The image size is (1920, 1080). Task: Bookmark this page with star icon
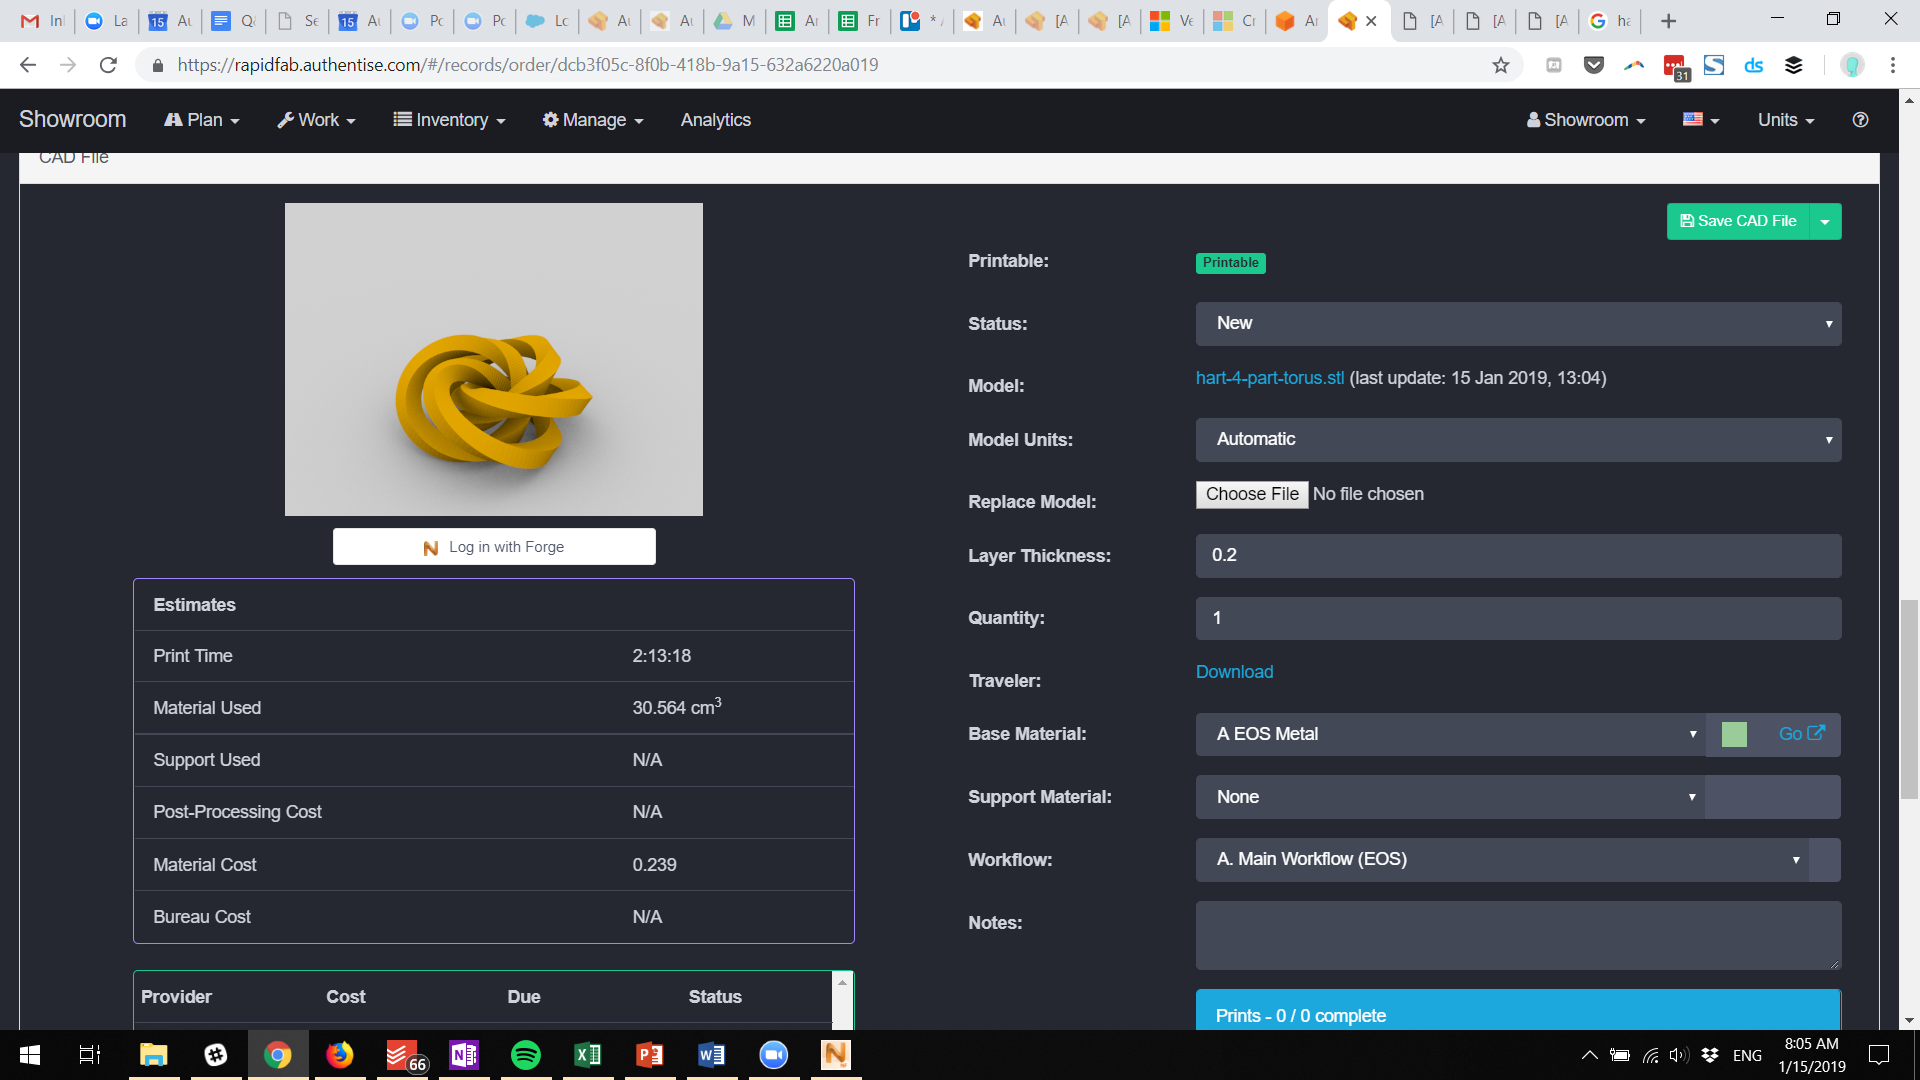(x=1500, y=65)
